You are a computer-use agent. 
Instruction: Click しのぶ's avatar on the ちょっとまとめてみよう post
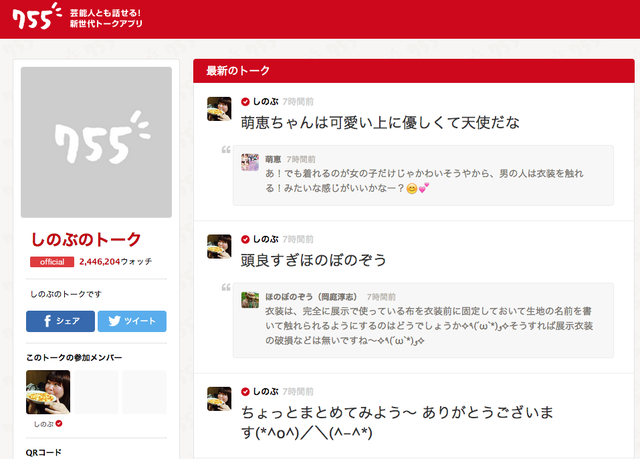click(219, 399)
